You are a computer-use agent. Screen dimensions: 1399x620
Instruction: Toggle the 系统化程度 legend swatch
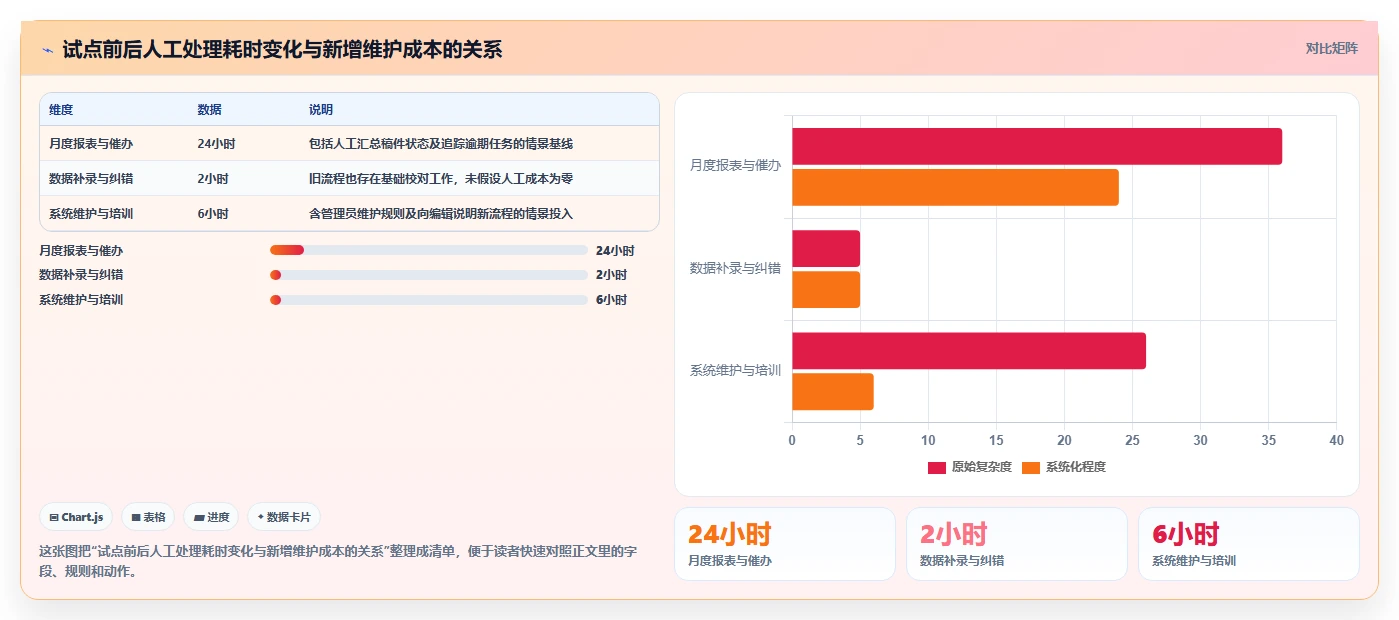pyautogui.click(x=1031, y=467)
